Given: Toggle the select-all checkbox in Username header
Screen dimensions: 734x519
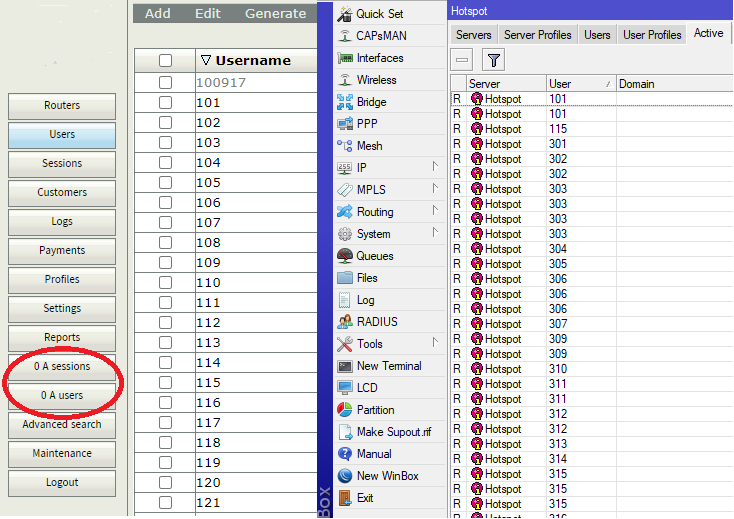Looking at the screenshot, I should [165, 60].
